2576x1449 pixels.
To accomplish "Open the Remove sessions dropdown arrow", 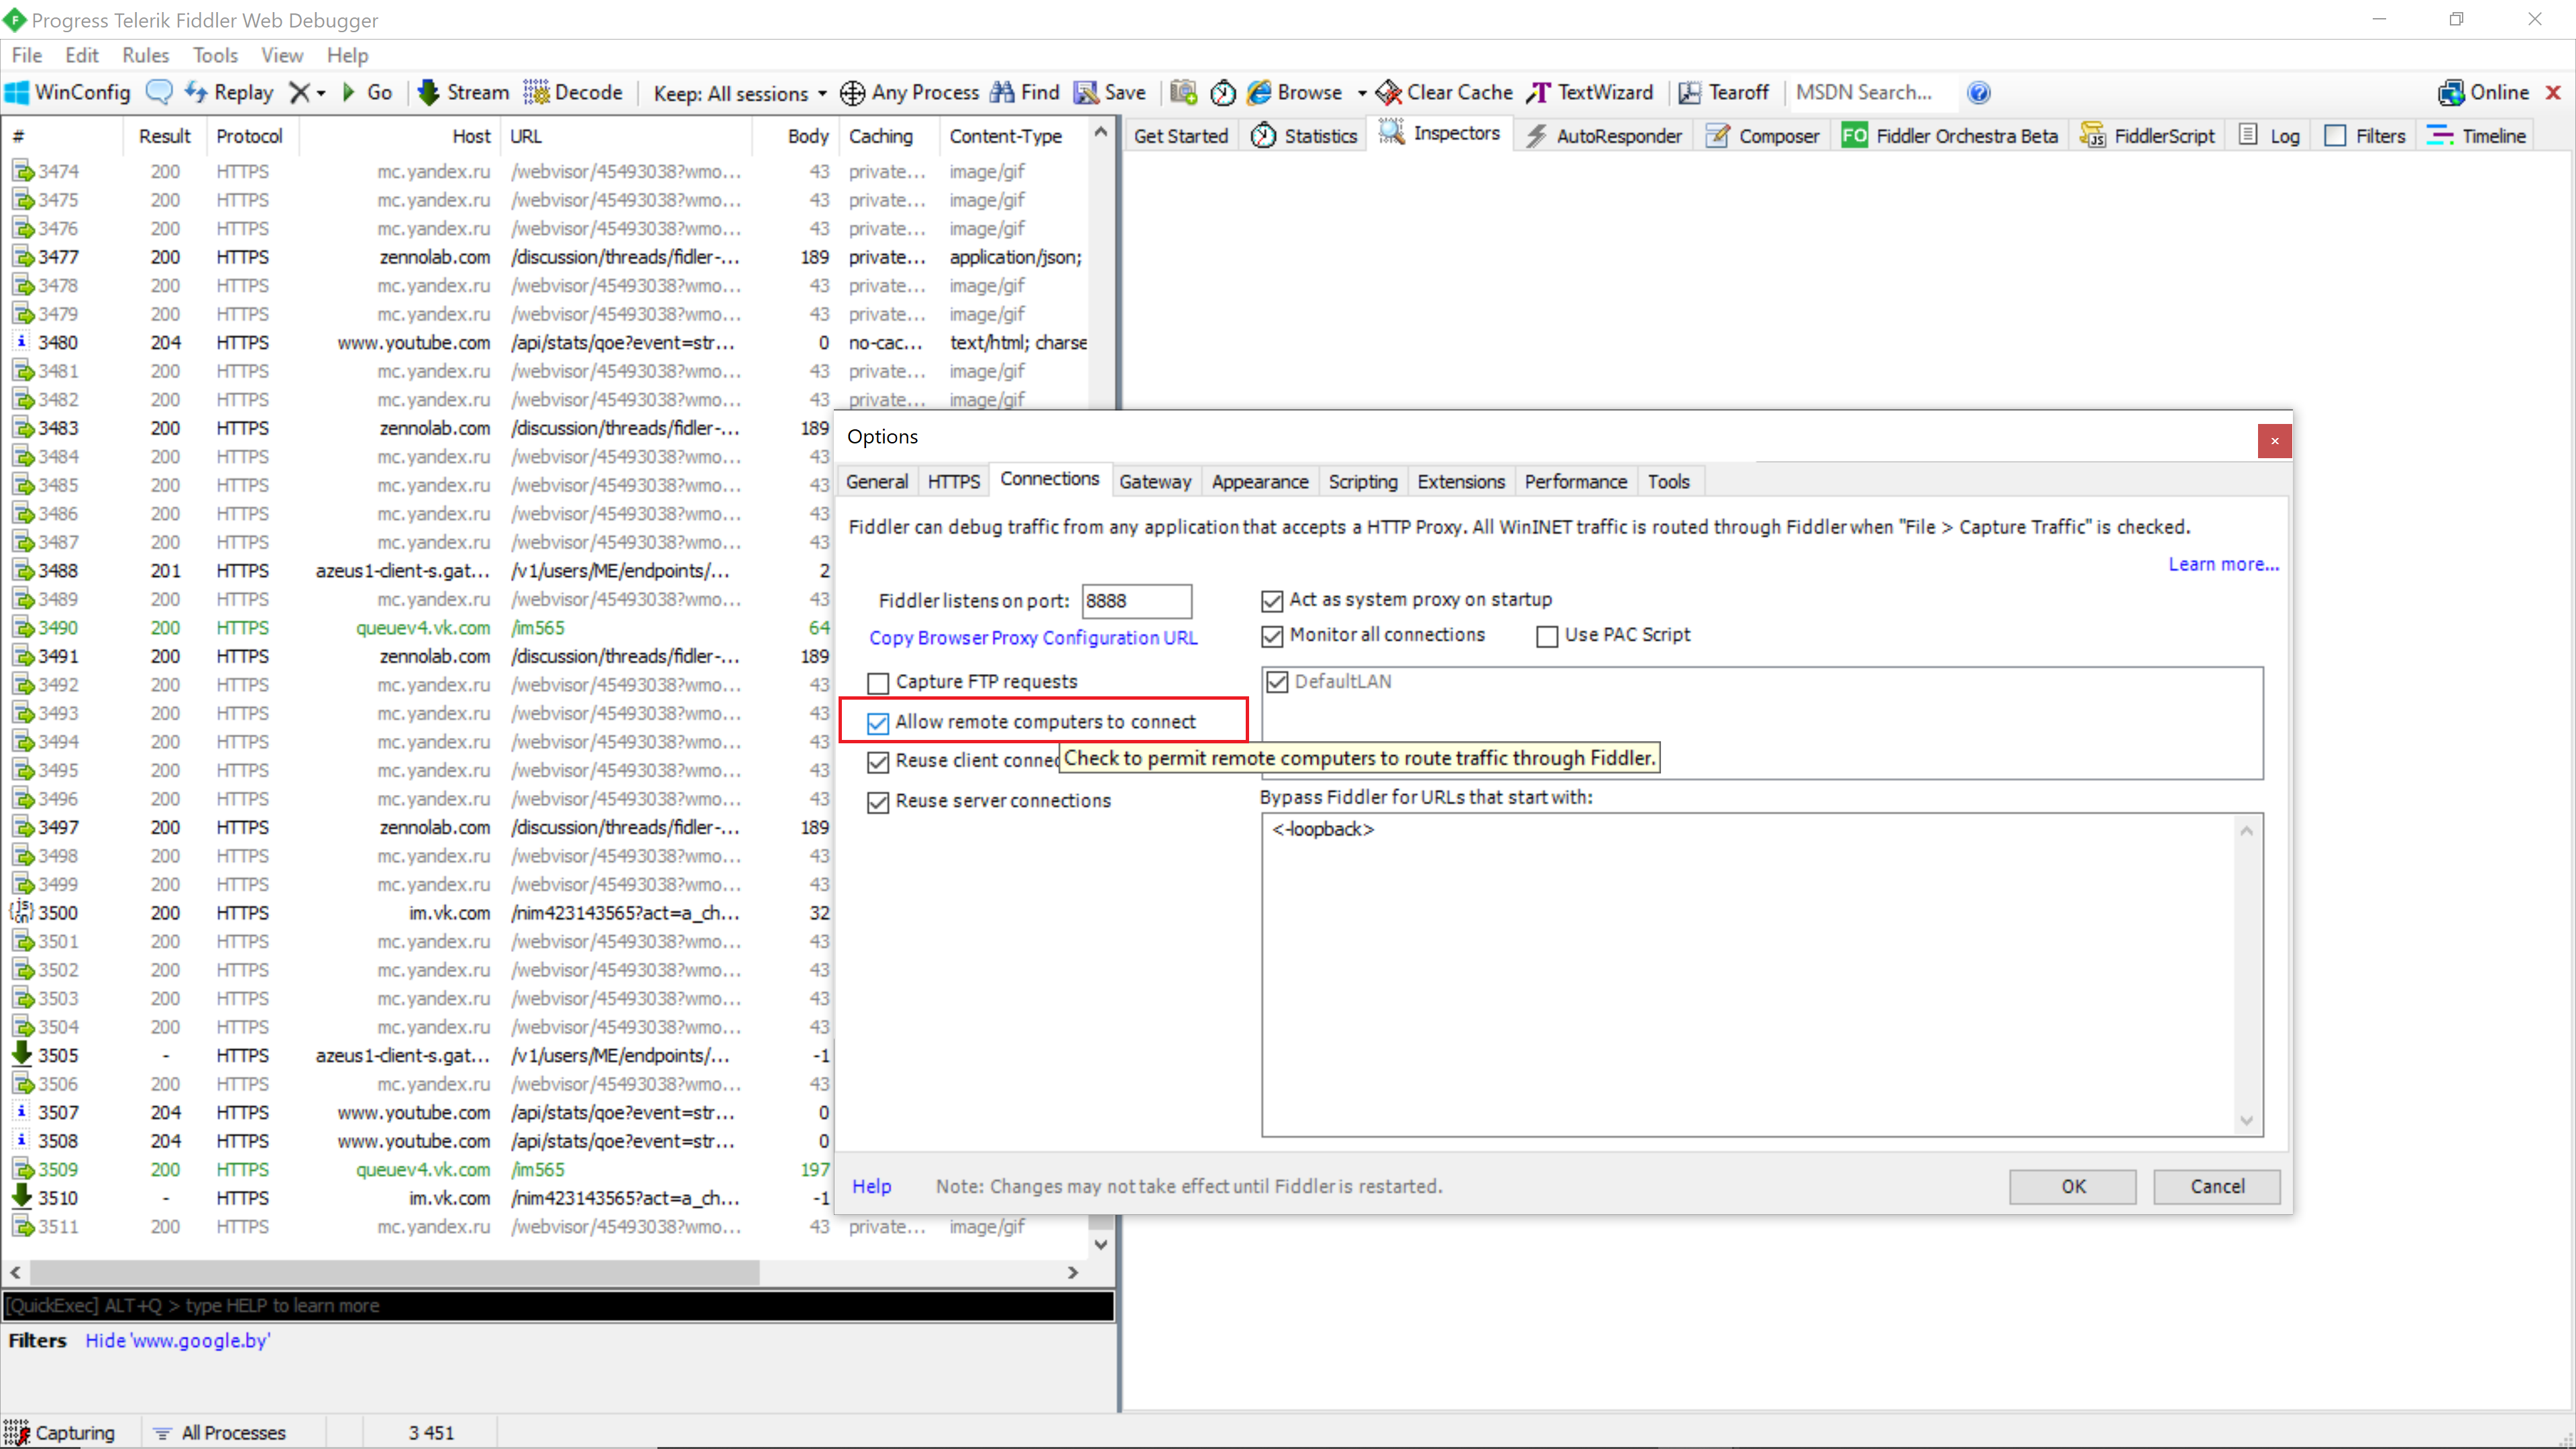I will click(x=321, y=93).
